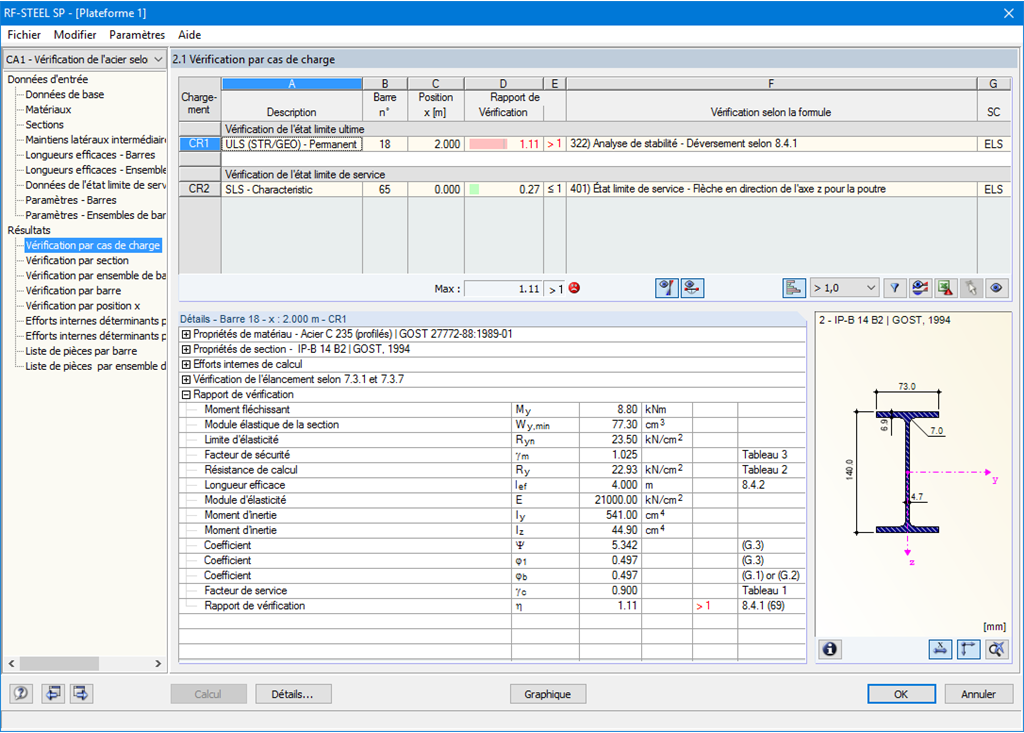This screenshot has height=733, width=1024.
Task: Click red failed-check indicator next to Max
Action: click(574, 288)
